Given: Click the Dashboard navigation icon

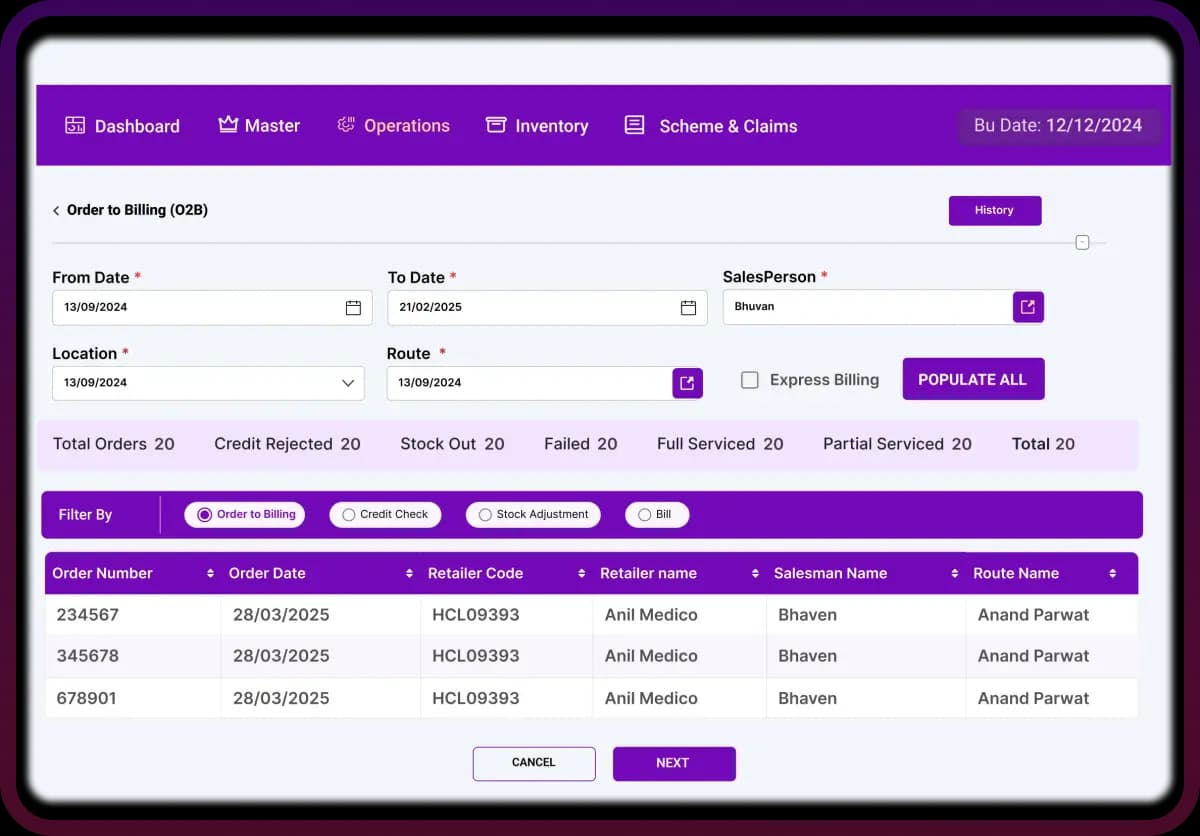Looking at the screenshot, I should [x=72, y=125].
